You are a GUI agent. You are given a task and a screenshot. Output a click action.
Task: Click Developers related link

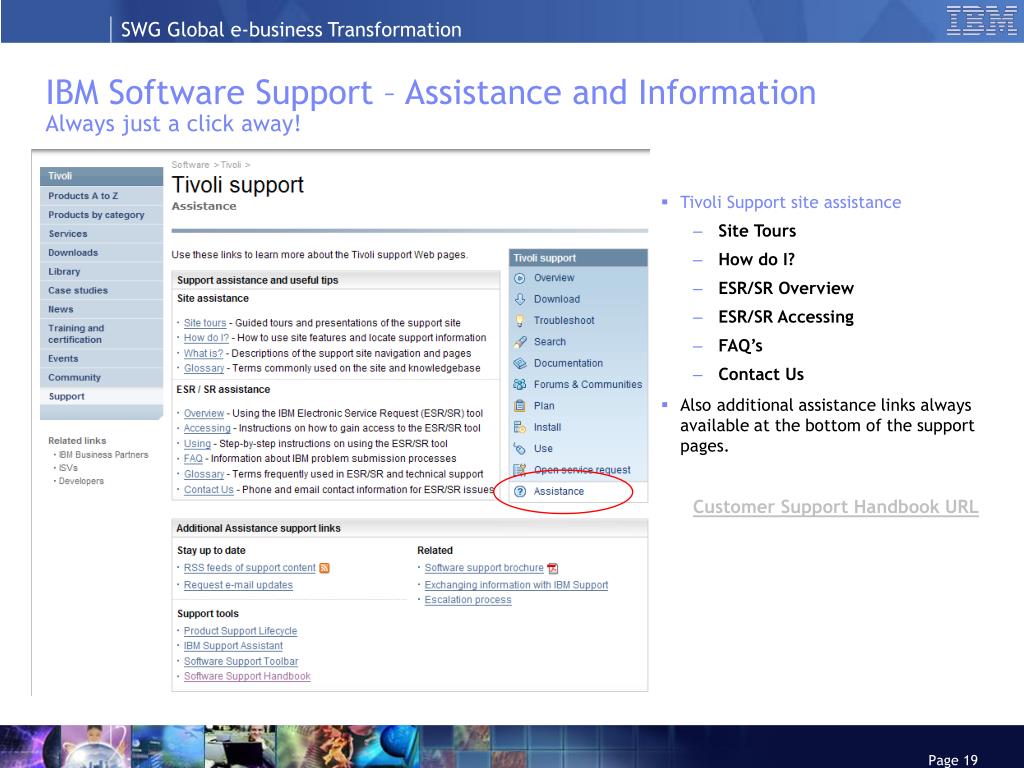[81, 481]
